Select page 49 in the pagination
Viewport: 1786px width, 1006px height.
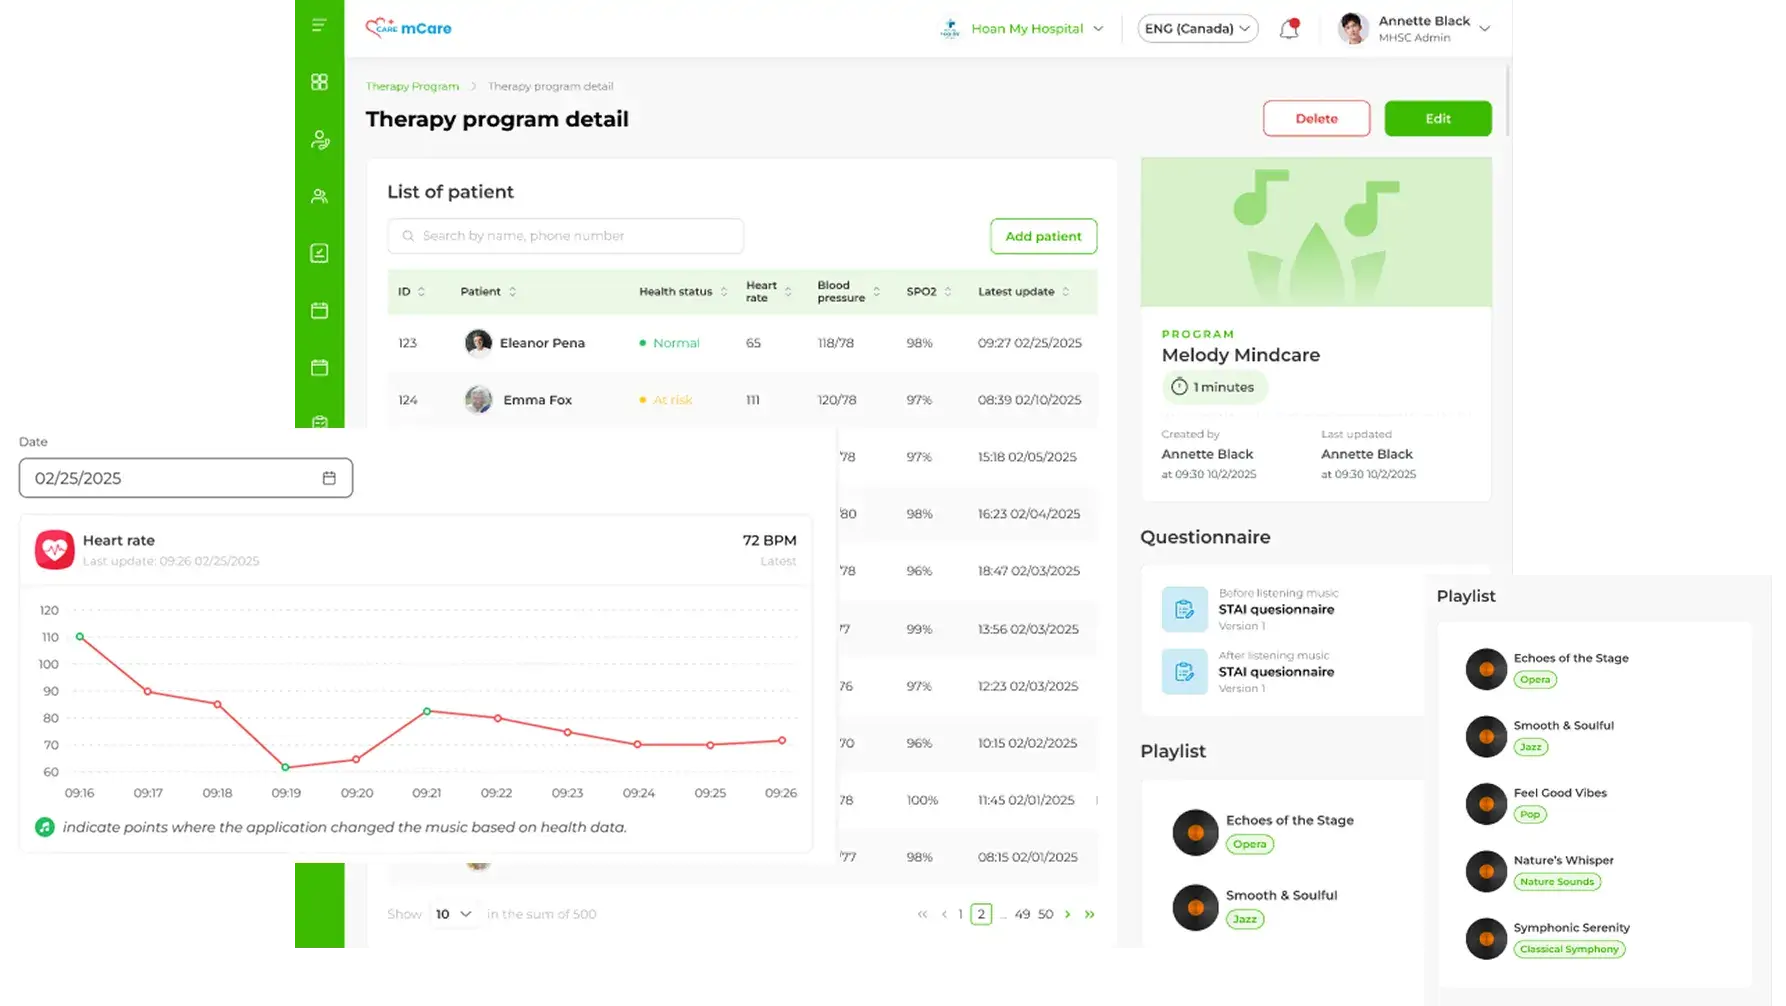click(x=1022, y=914)
